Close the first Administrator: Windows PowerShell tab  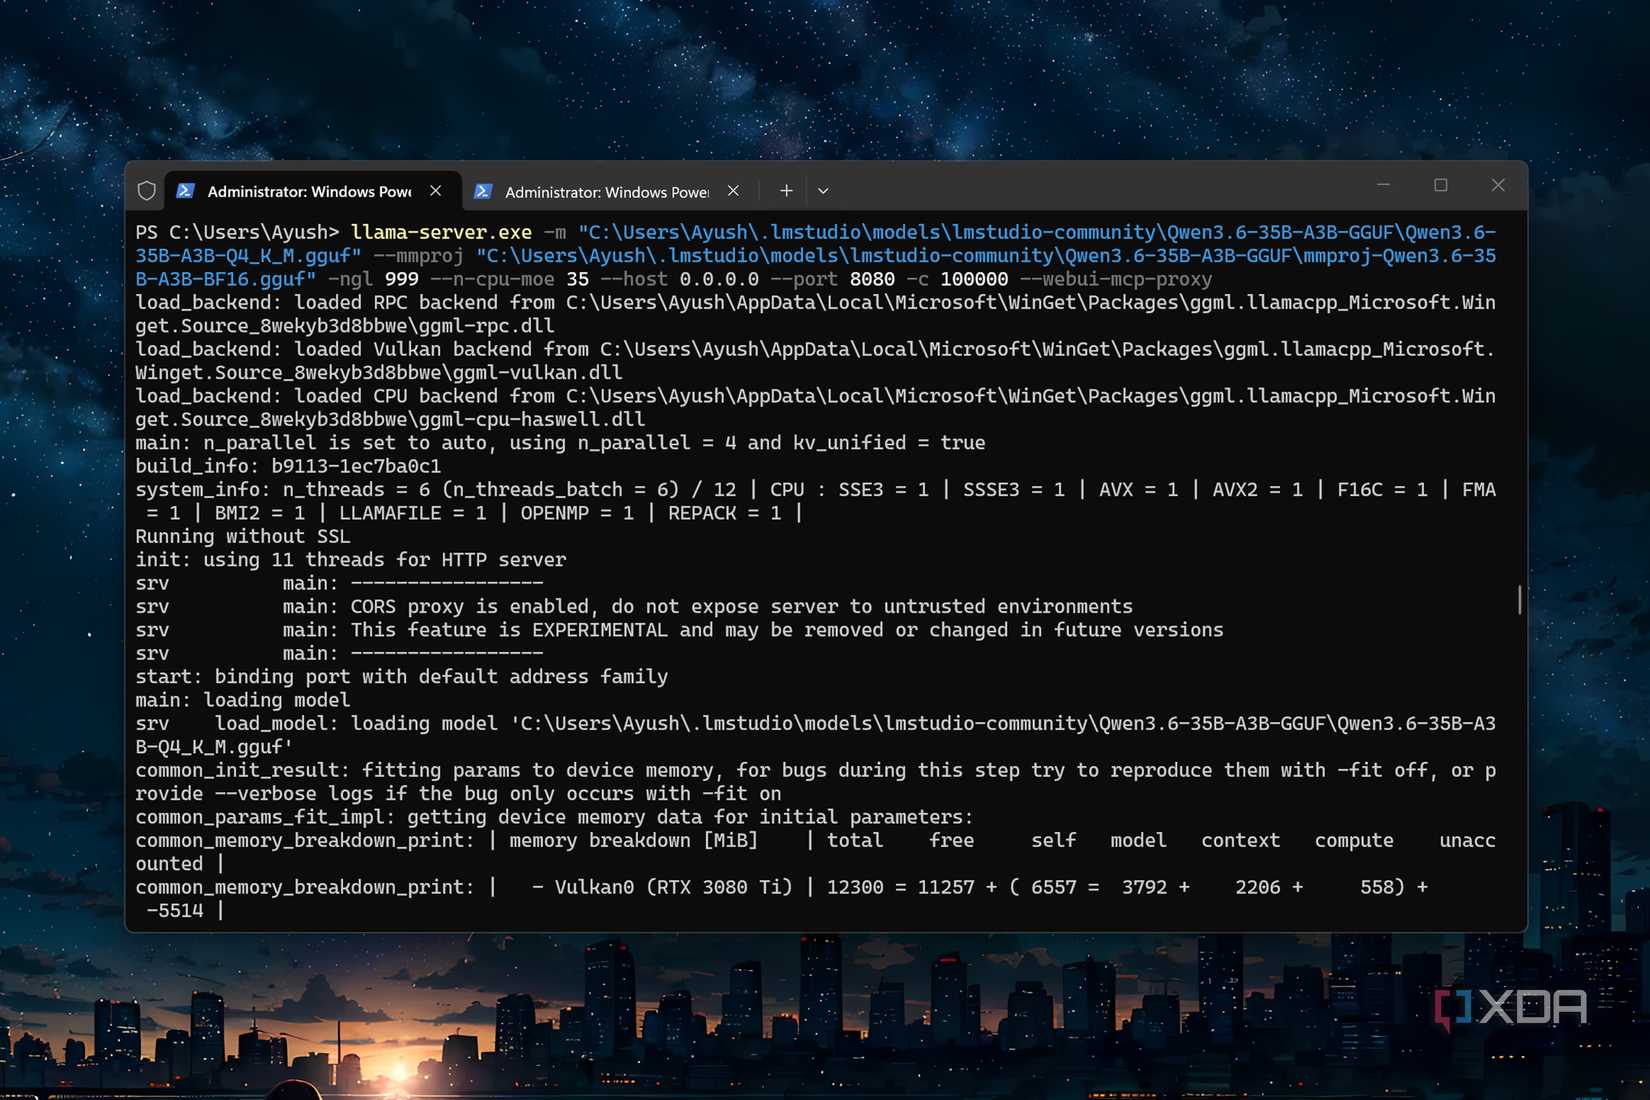click(436, 190)
